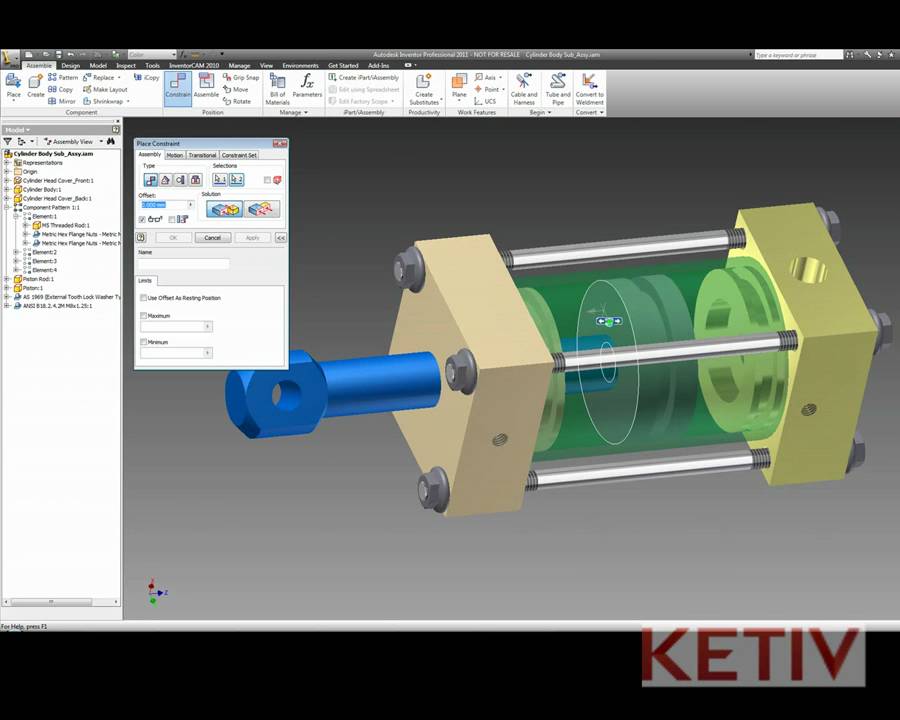
Task: Click the Offset value input field
Action: coord(163,205)
